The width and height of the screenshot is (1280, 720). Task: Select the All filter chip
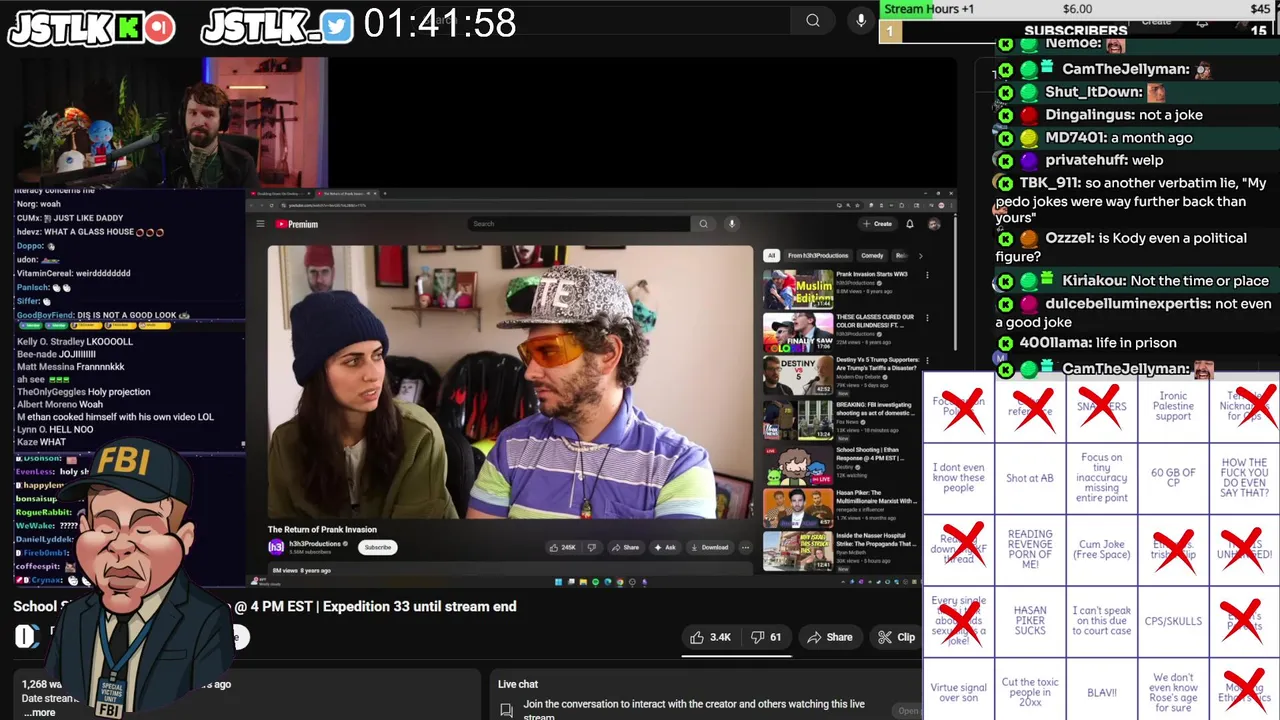(771, 255)
